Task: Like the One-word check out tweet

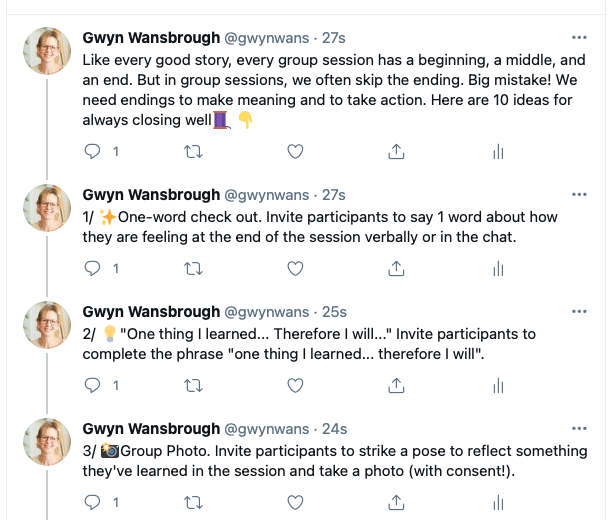Action: pyautogui.click(x=295, y=268)
